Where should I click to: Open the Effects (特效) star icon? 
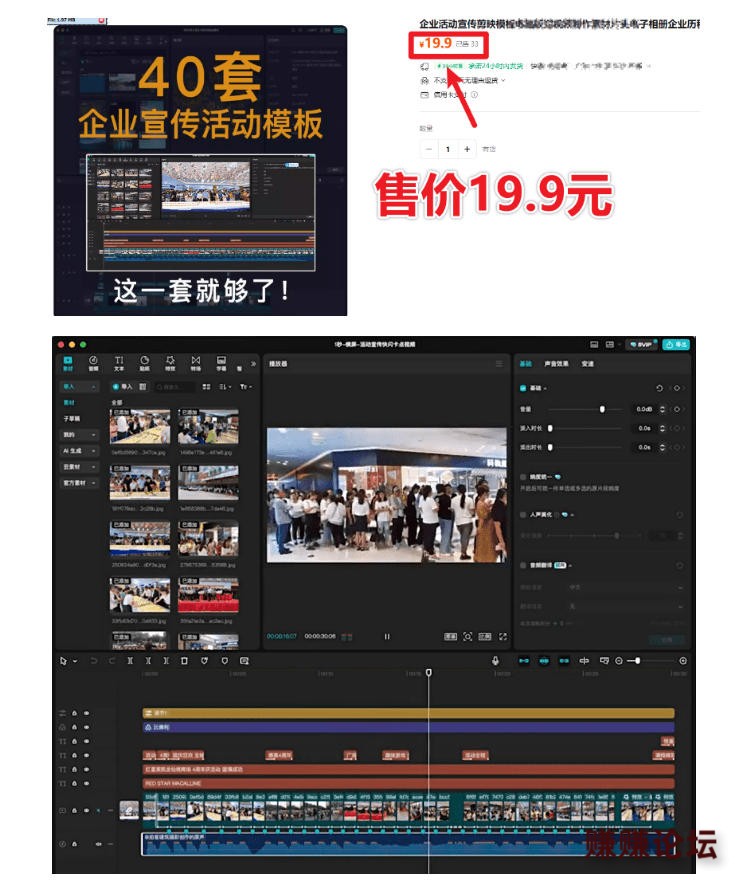170,363
